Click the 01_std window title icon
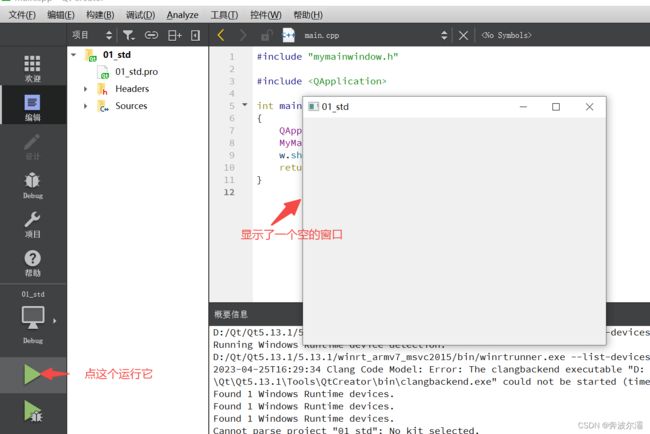650x434 pixels. pyautogui.click(x=313, y=107)
